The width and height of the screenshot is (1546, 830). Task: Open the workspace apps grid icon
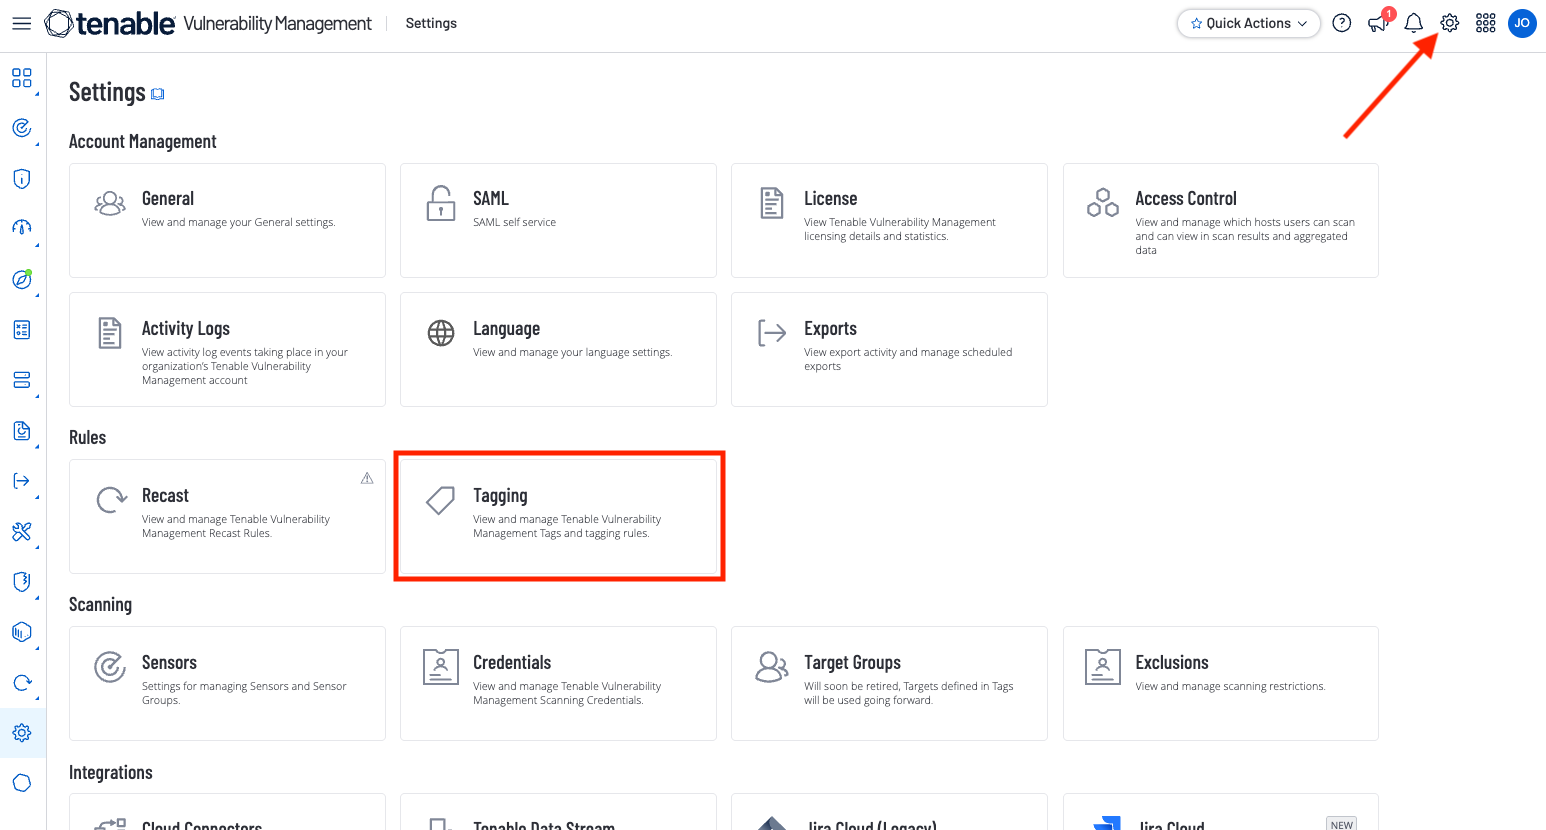[1485, 23]
